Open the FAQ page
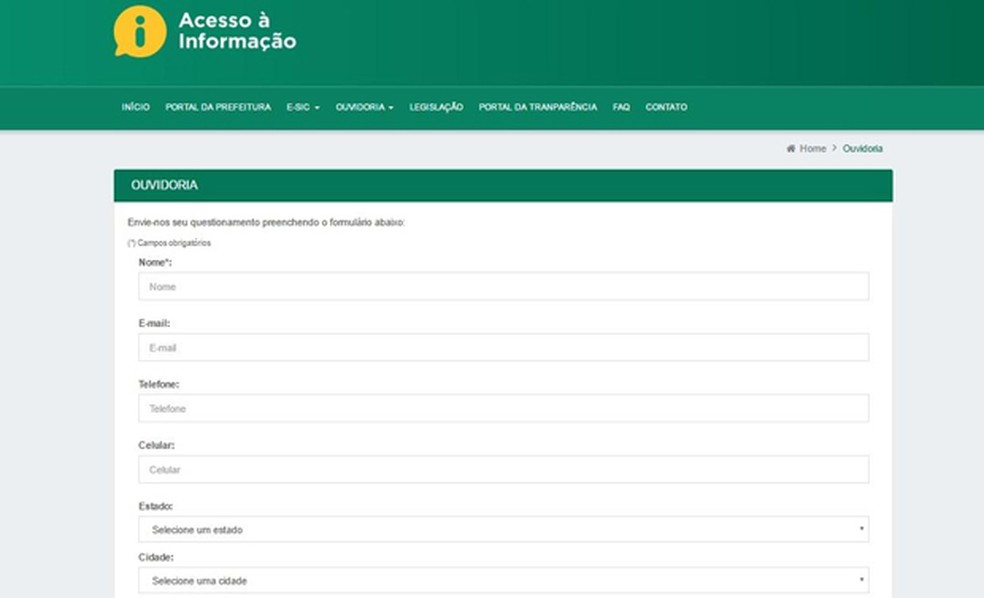 pyautogui.click(x=621, y=107)
